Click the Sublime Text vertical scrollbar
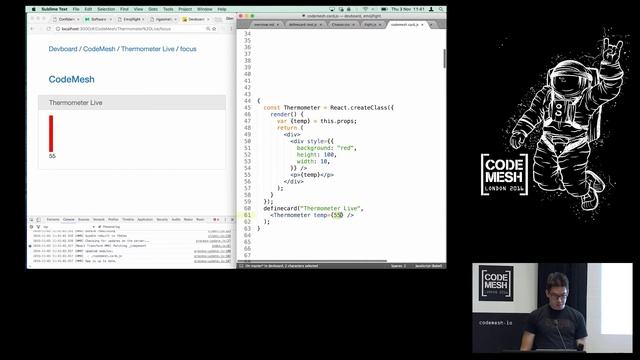This screenshot has width=640, height=360. (444, 59)
